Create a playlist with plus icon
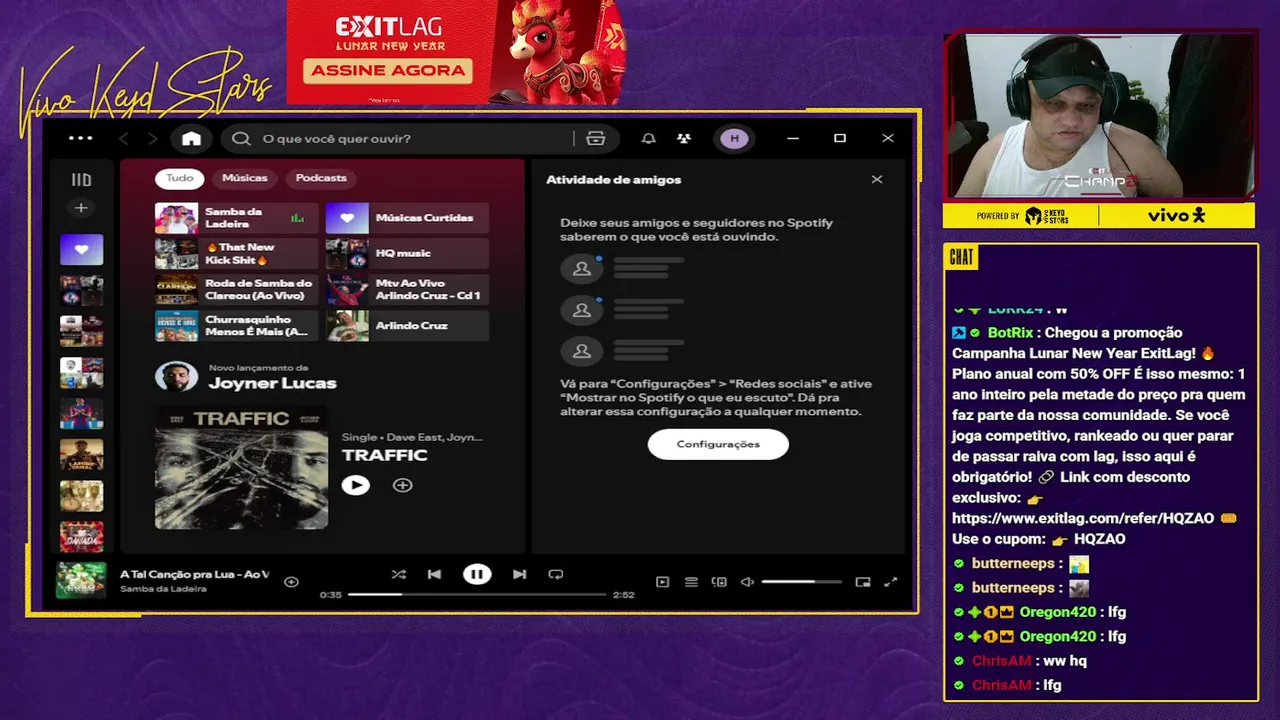Image resolution: width=1280 pixels, height=720 pixels. (81, 208)
